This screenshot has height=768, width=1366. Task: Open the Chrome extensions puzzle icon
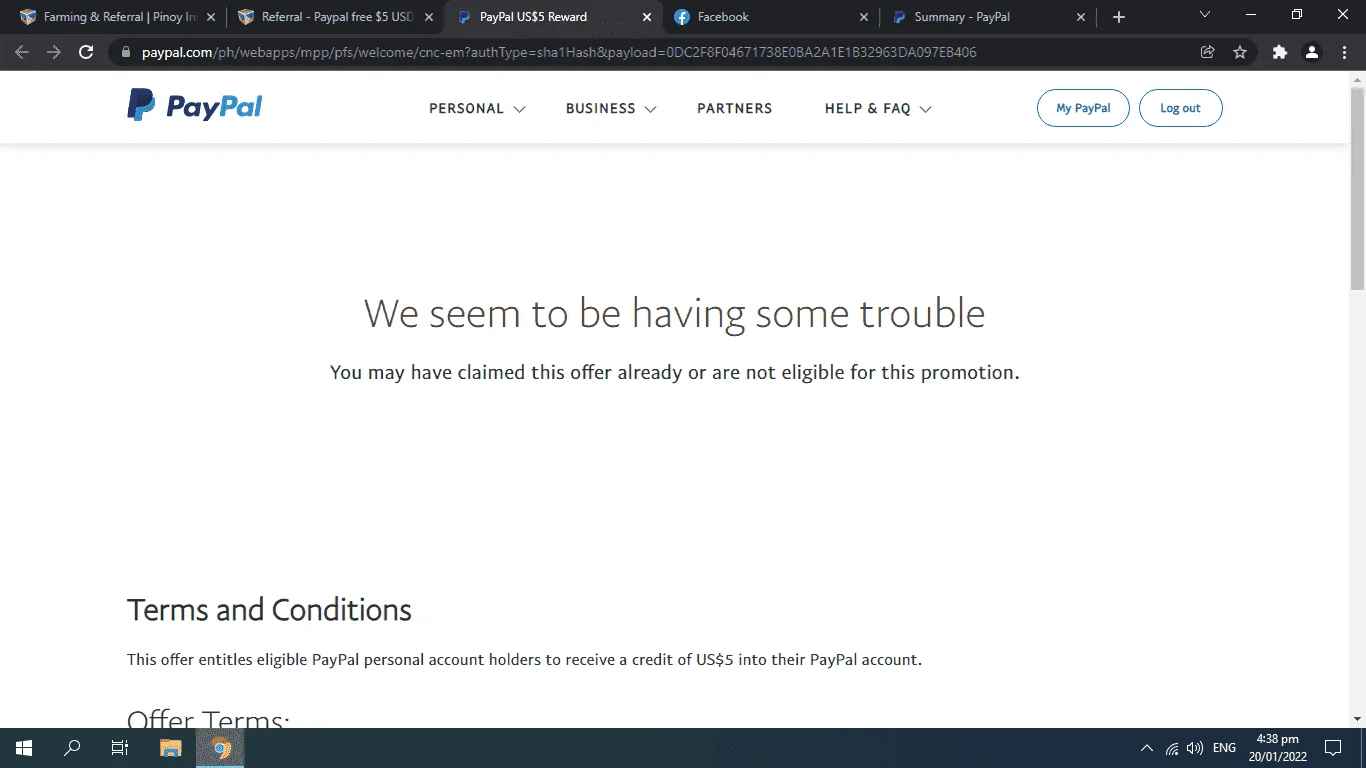click(1280, 52)
